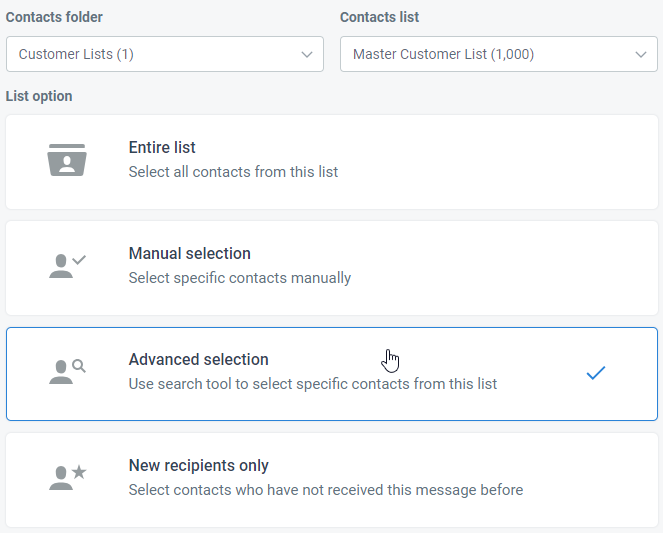Select the Entire list option
The image size is (663, 533).
coord(332,162)
